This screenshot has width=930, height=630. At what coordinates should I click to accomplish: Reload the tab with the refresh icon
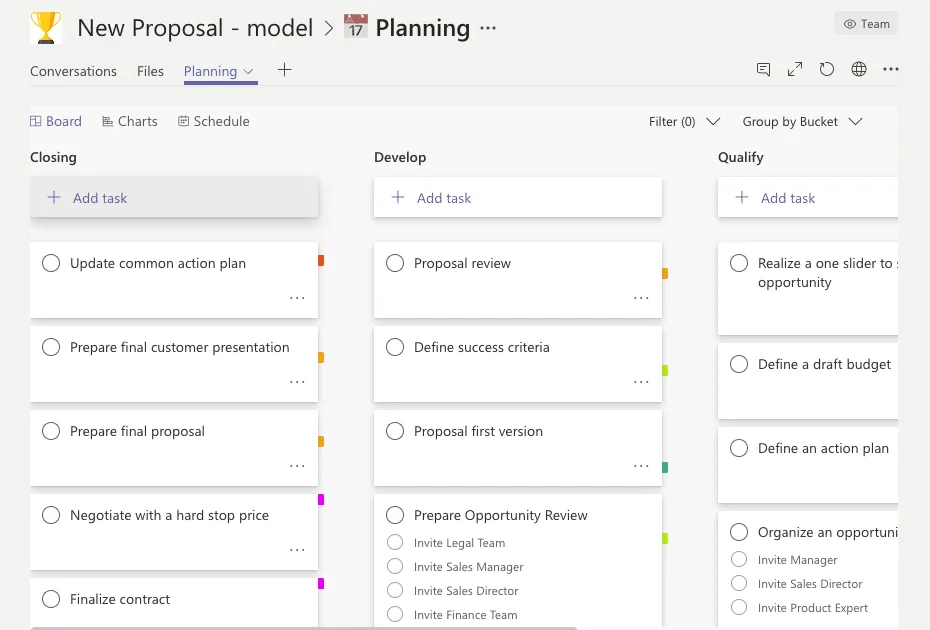click(x=827, y=69)
